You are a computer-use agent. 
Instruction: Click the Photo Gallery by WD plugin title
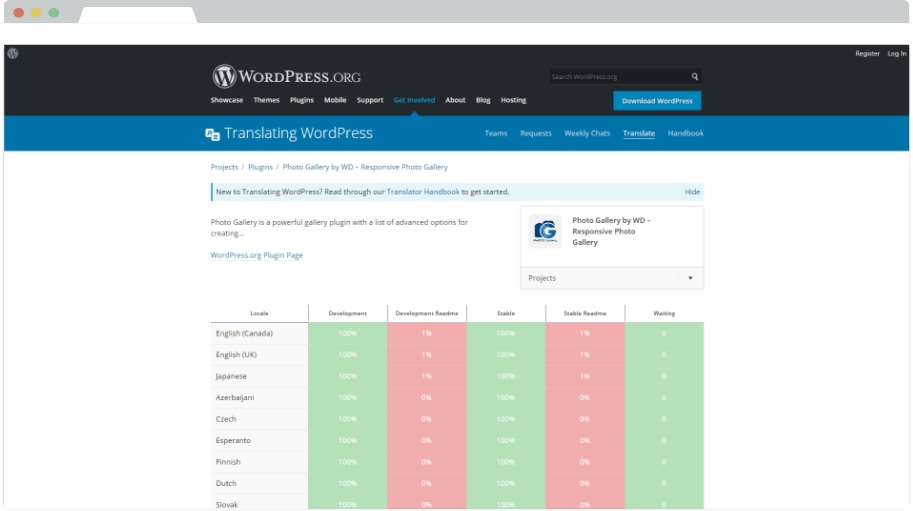click(x=611, y=231)
